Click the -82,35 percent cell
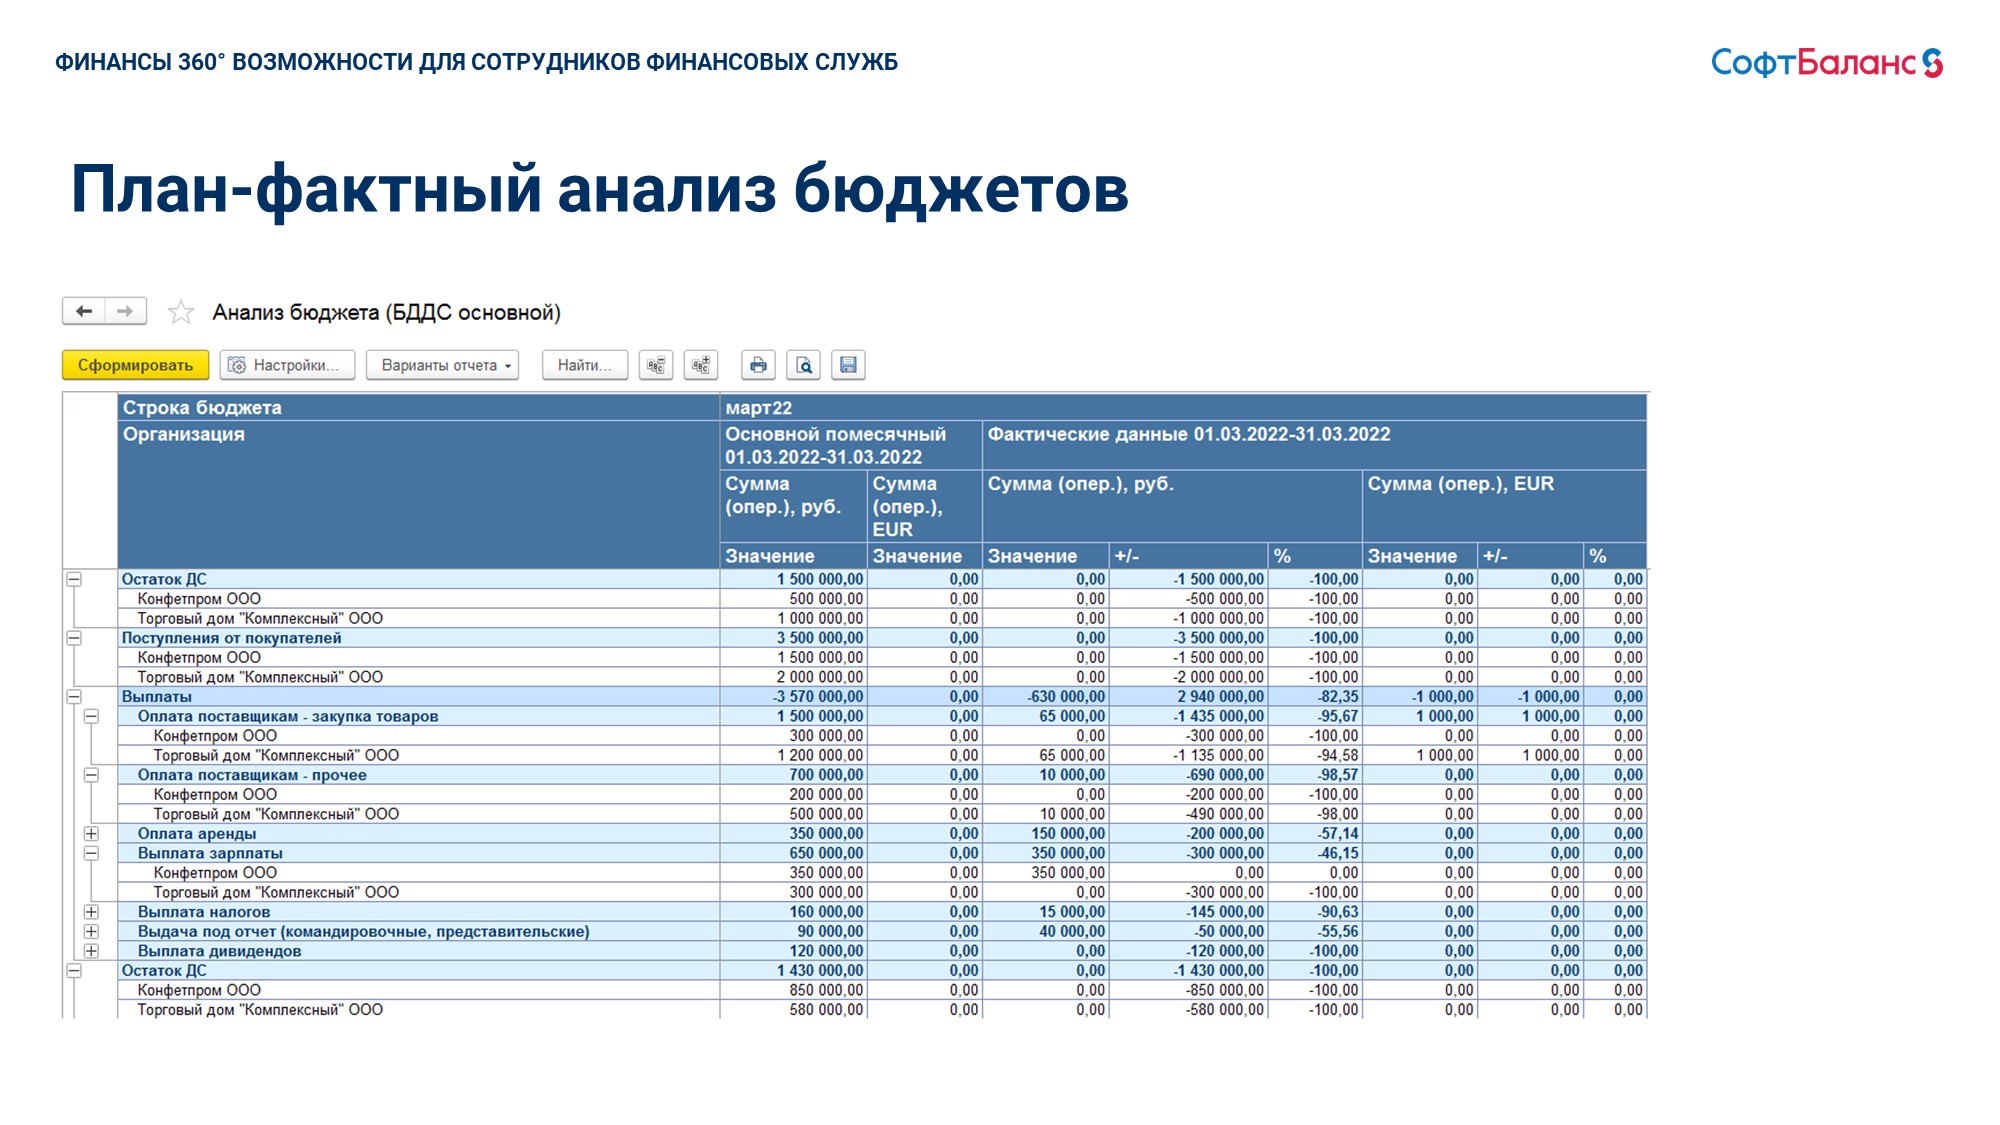The width and height of the screenshot is (2000, 1125). point(1315,697)
